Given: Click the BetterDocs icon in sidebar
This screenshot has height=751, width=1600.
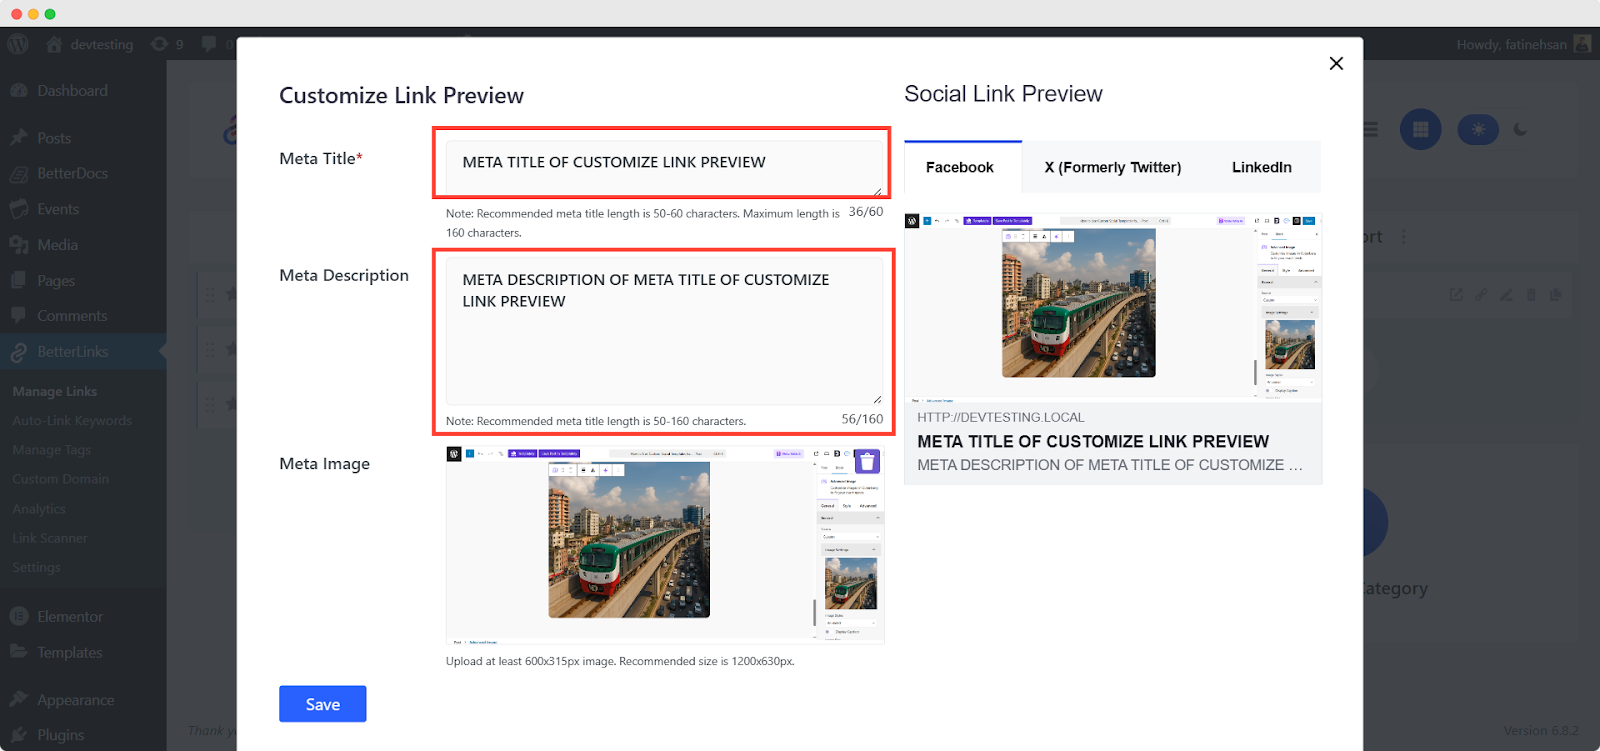Looking at the screenshot, I should [x=19, y=173].
